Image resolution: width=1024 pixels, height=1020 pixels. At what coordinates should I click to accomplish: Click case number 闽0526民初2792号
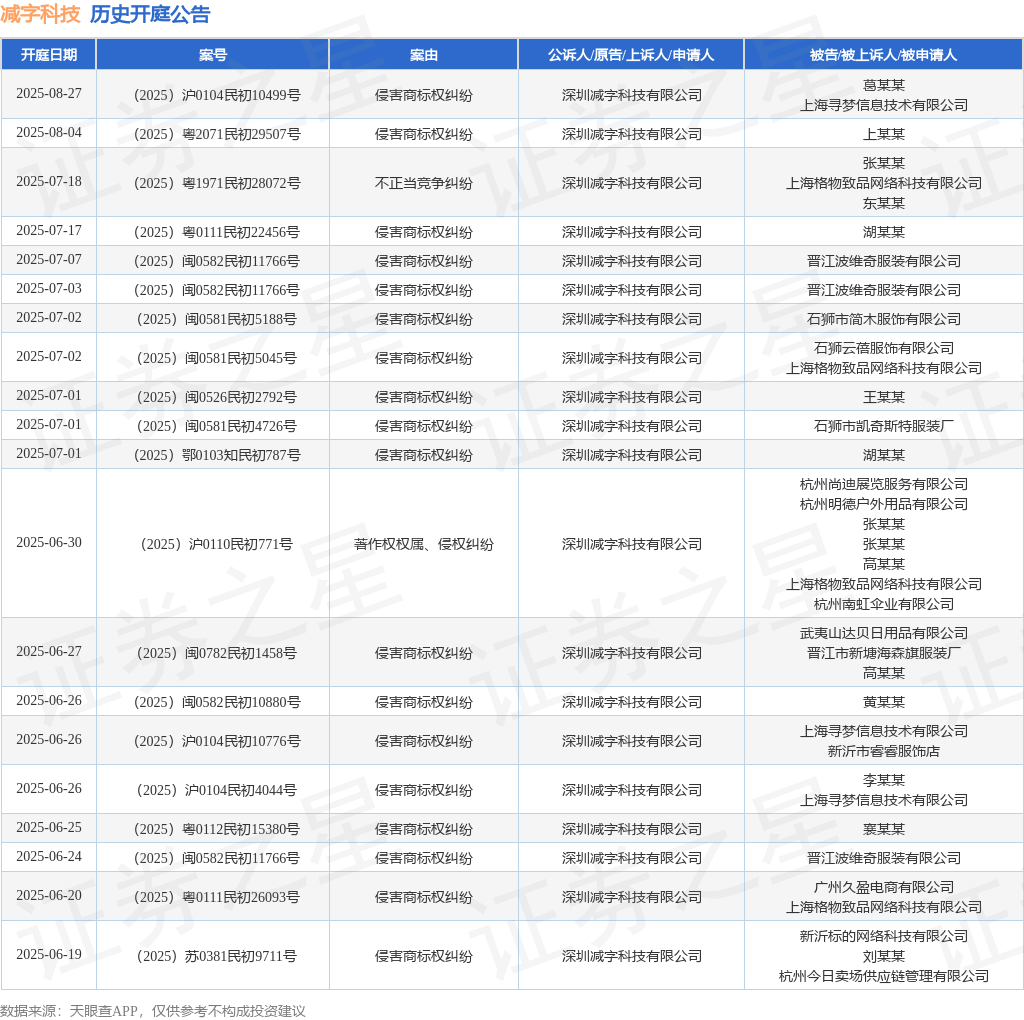(217, 398)
